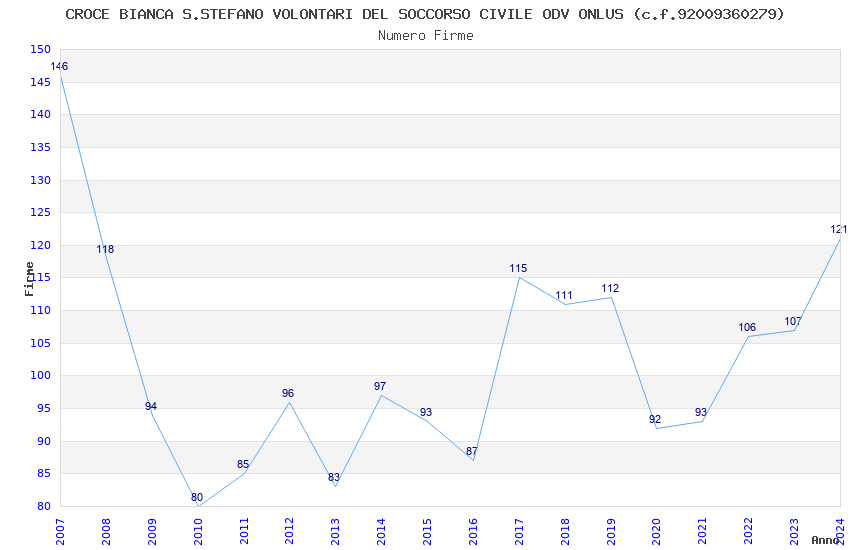
Task: Select the 83 data label at 2013
Action: pos(334,477)
